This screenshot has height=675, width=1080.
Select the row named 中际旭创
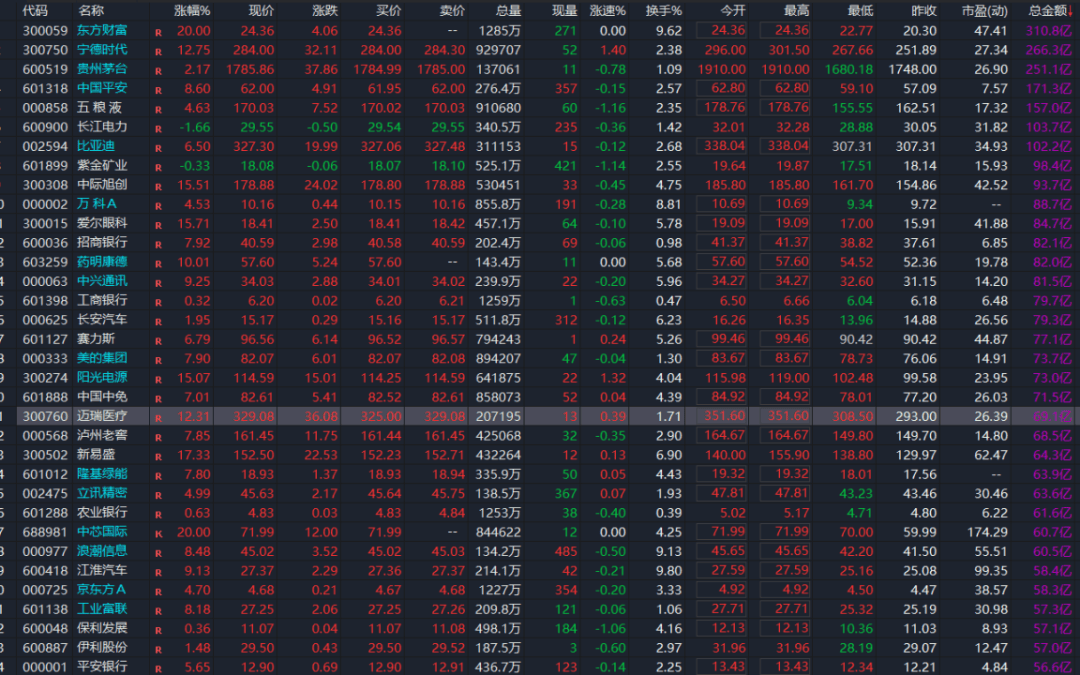[x=540, y=185]
